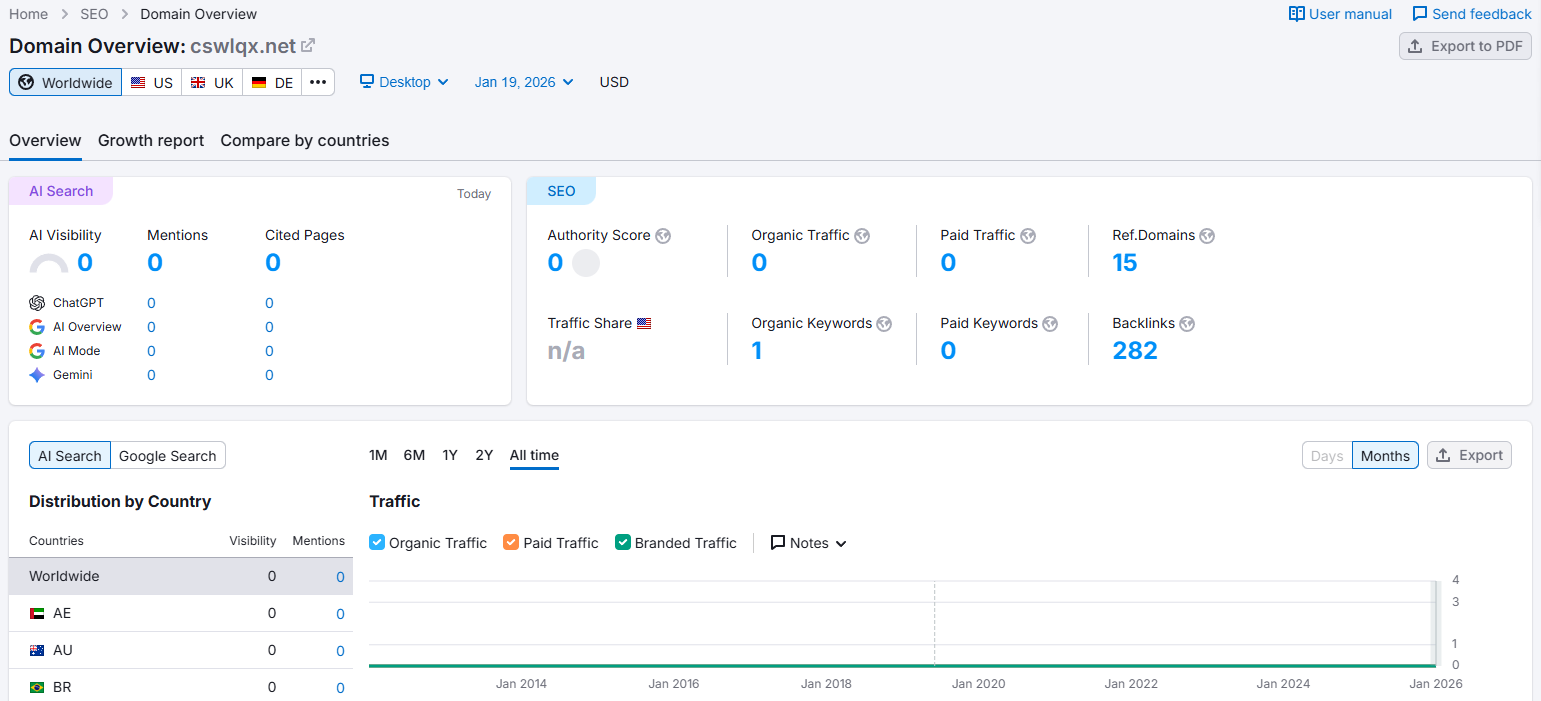Select Months granularity
The height and width of the screenshot is (701, 1541).
pyautogui.click(x=1385, y=456)
